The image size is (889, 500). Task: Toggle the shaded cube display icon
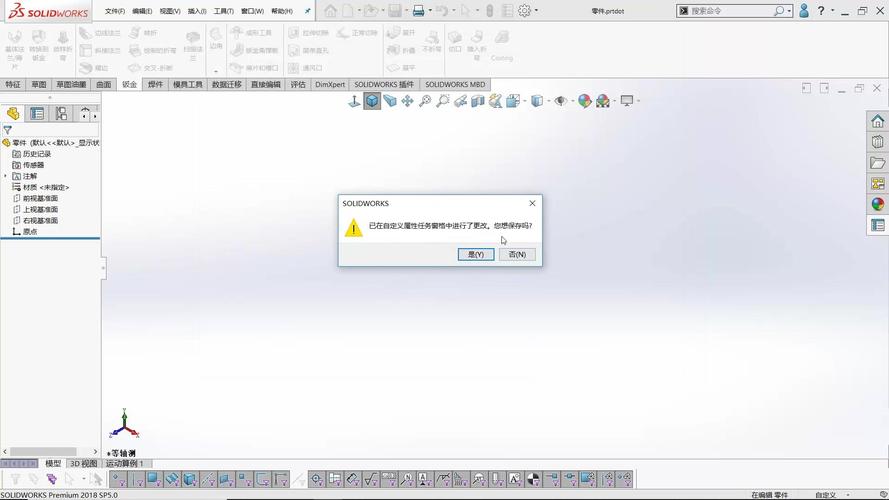[x=372, y=101]
